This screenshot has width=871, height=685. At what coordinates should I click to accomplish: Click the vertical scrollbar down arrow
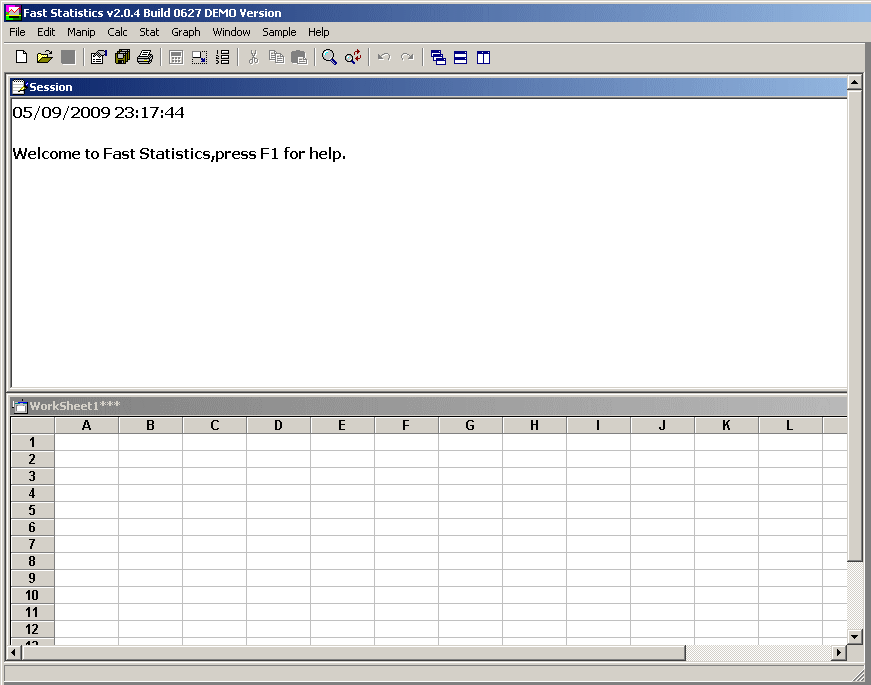pos(854,636)
